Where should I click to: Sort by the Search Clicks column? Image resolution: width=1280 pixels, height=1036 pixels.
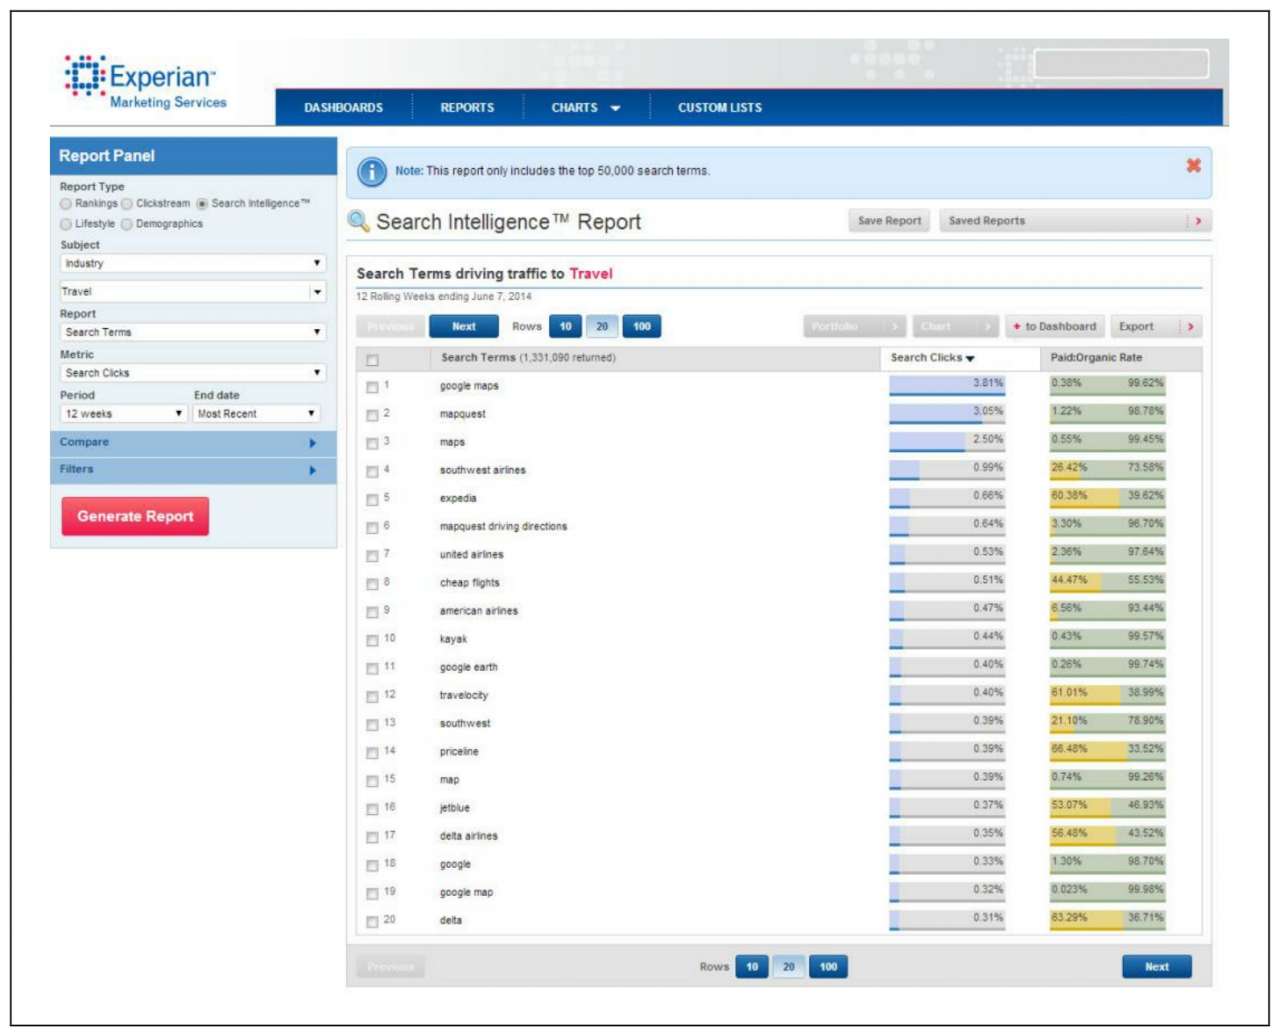tap(932, 358)
